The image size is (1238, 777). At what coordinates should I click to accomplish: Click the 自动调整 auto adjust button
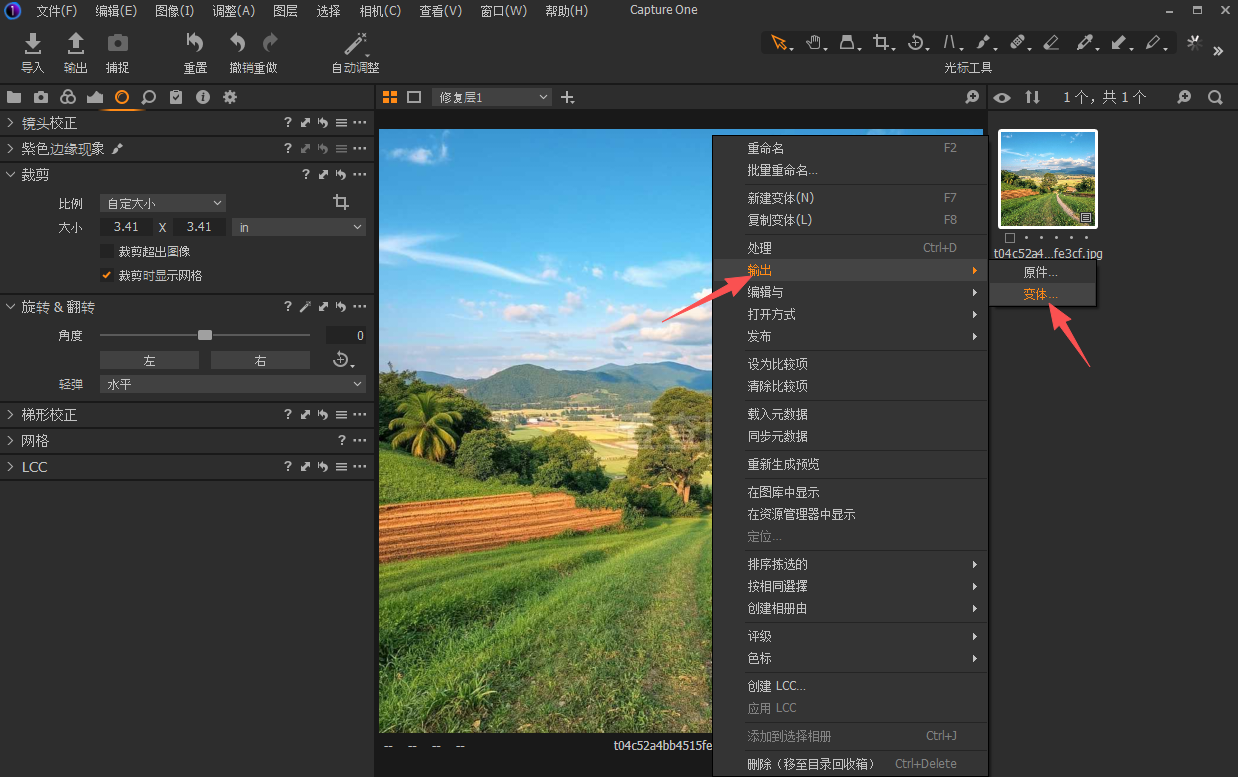[x=356, y=53]
